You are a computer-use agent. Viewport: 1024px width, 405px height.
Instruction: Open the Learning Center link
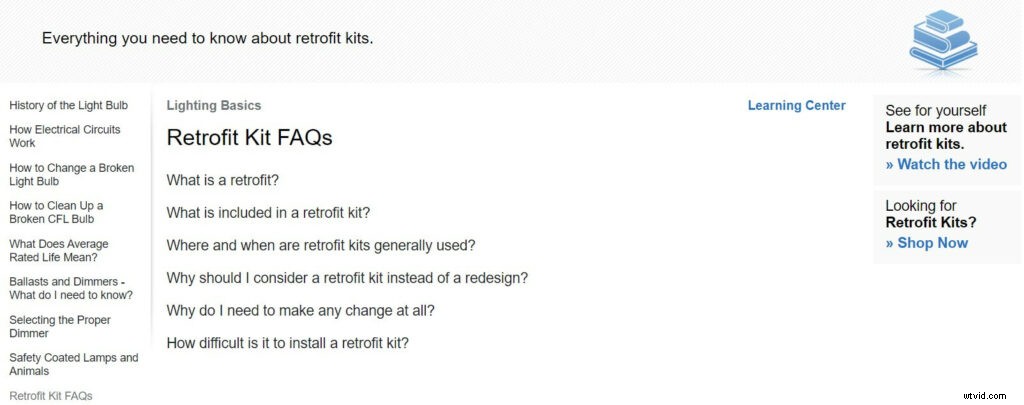pos(796,105)
